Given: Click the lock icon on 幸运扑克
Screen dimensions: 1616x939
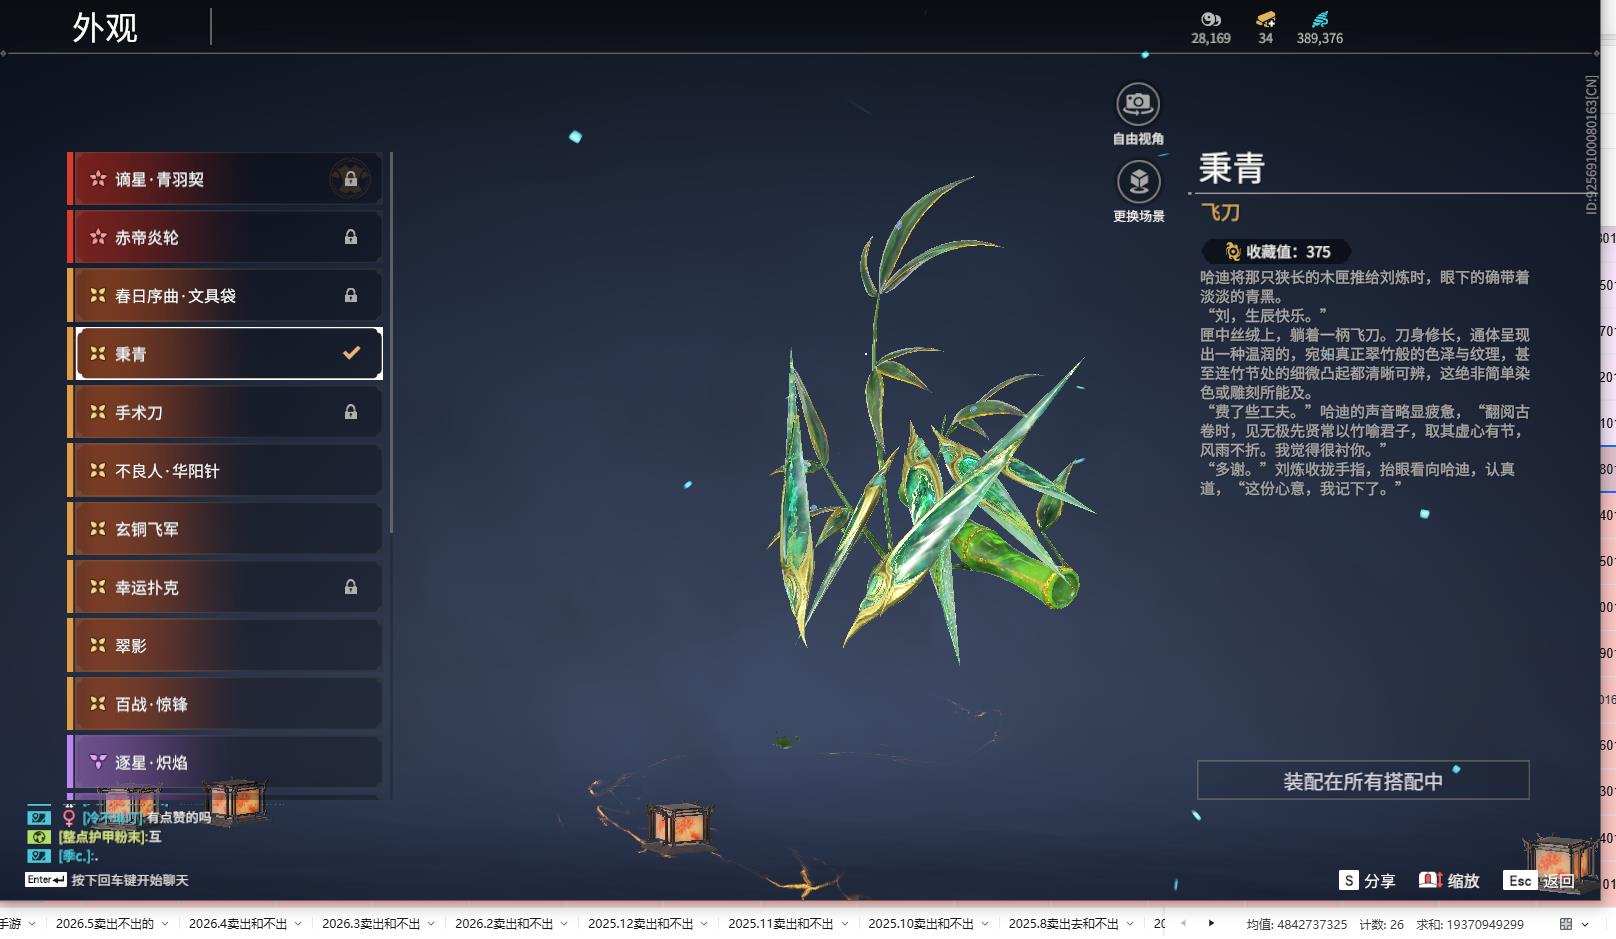Looking at the screenshot, I should coord(351,587).
